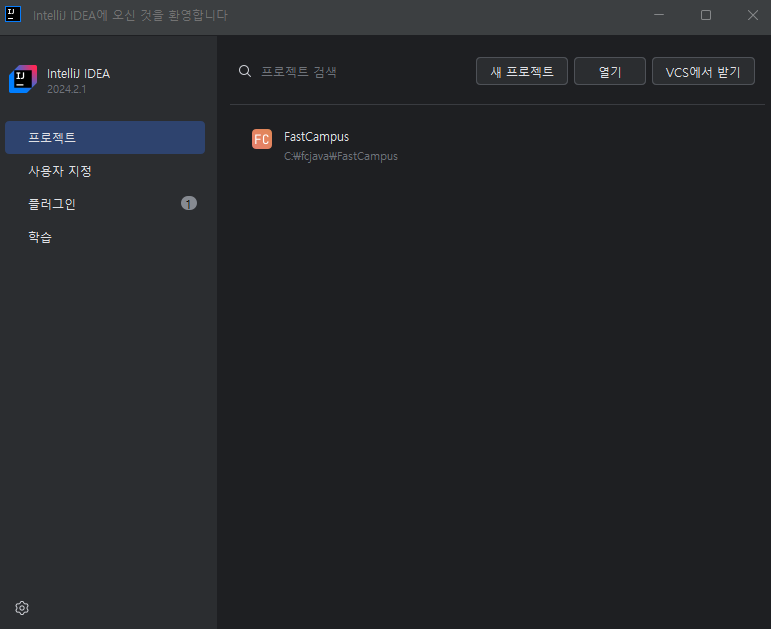This screenshot has height=629, width=771.
Task: Go to the 플러그인 section
Action: (105, 204)
